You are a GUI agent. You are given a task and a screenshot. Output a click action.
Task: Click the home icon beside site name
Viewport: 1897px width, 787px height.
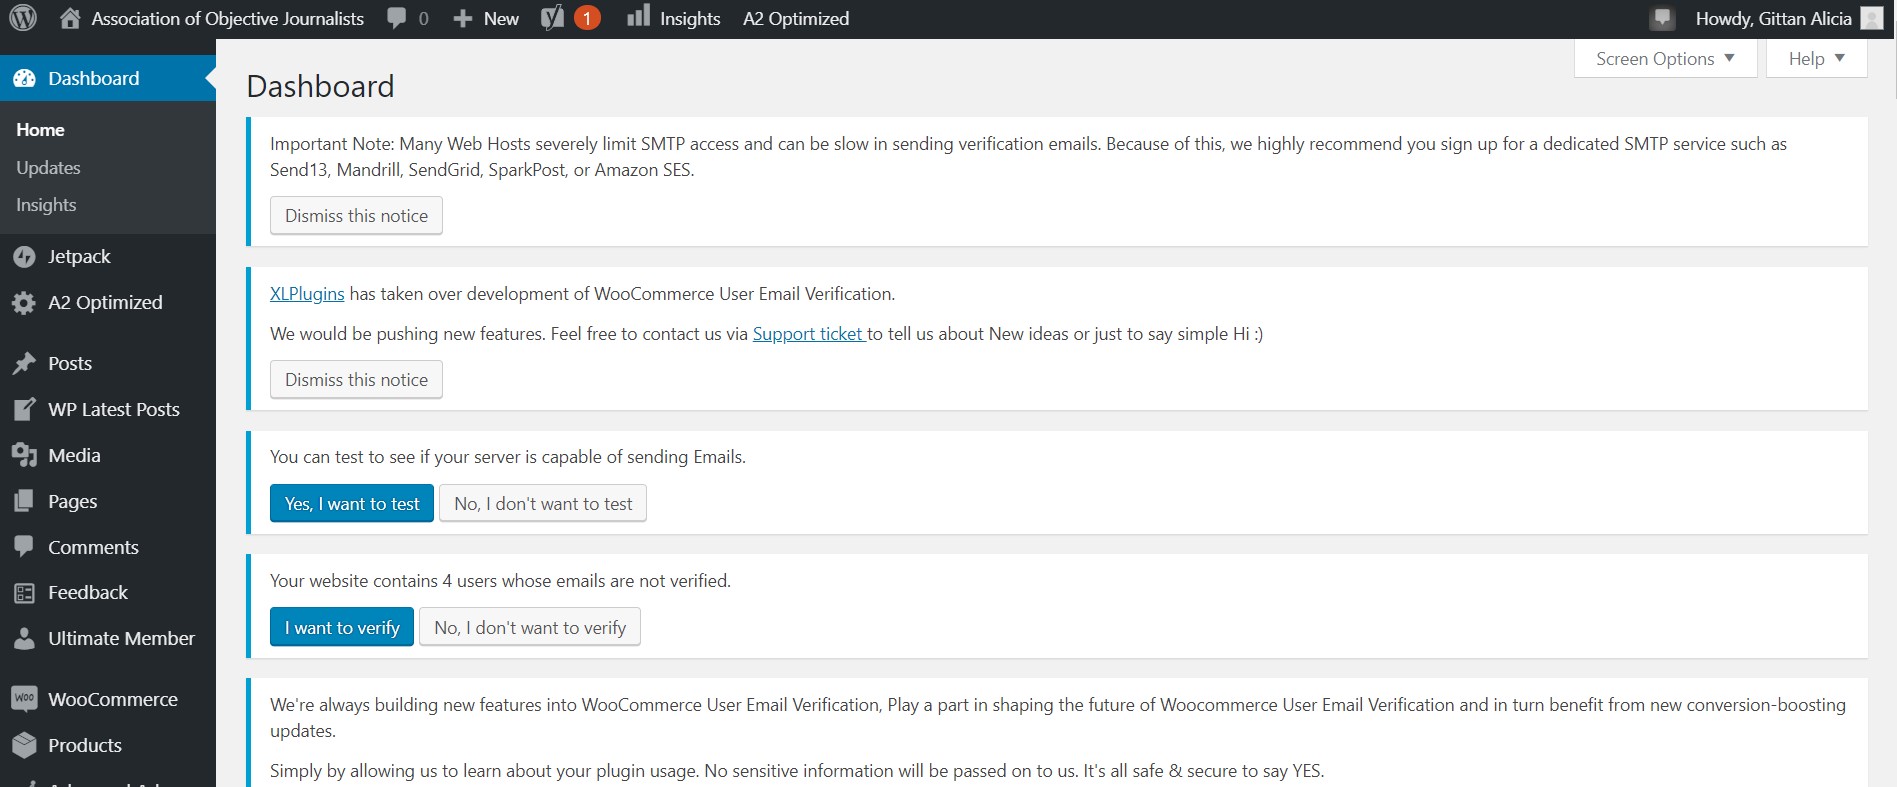click(70, 18)
